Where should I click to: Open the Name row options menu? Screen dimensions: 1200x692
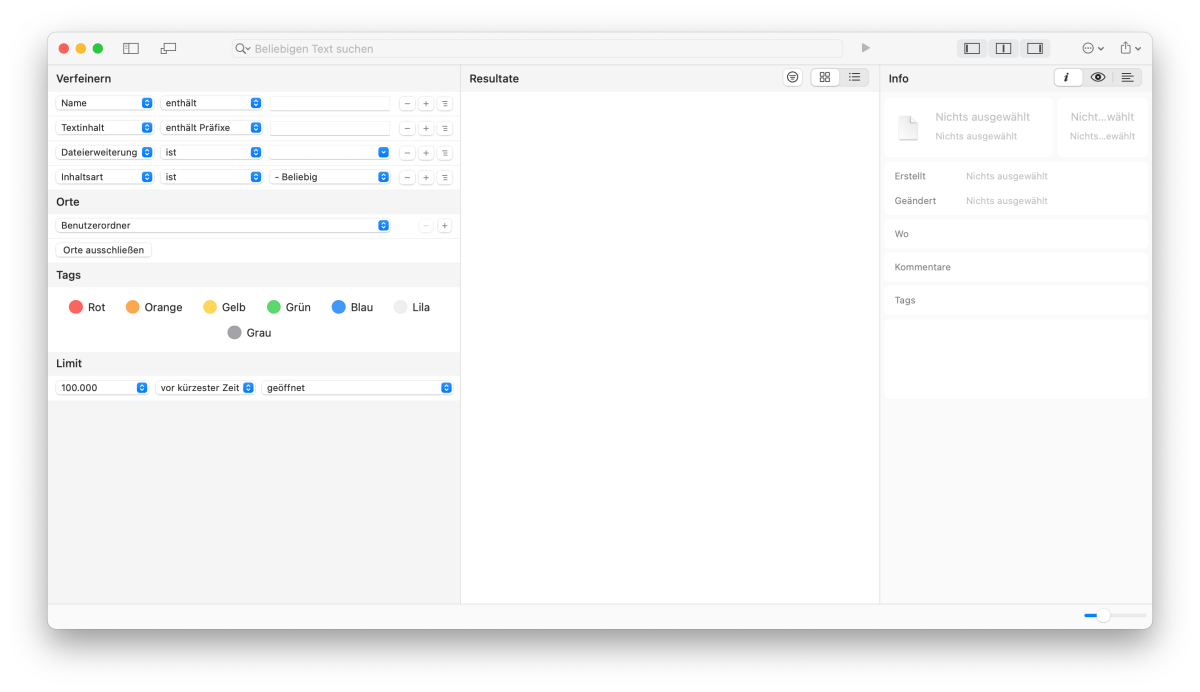click(x=445, y=103)
